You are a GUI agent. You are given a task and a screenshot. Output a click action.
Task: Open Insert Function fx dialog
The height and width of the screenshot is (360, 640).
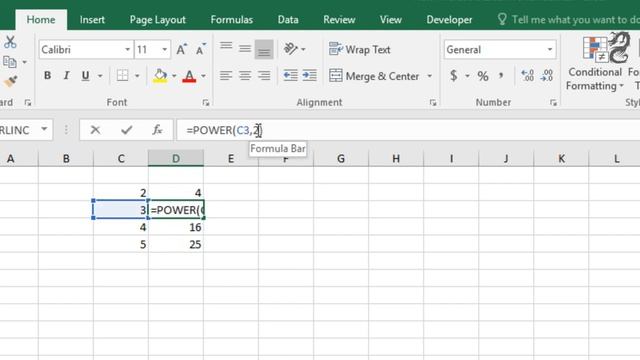coord(157,130)
